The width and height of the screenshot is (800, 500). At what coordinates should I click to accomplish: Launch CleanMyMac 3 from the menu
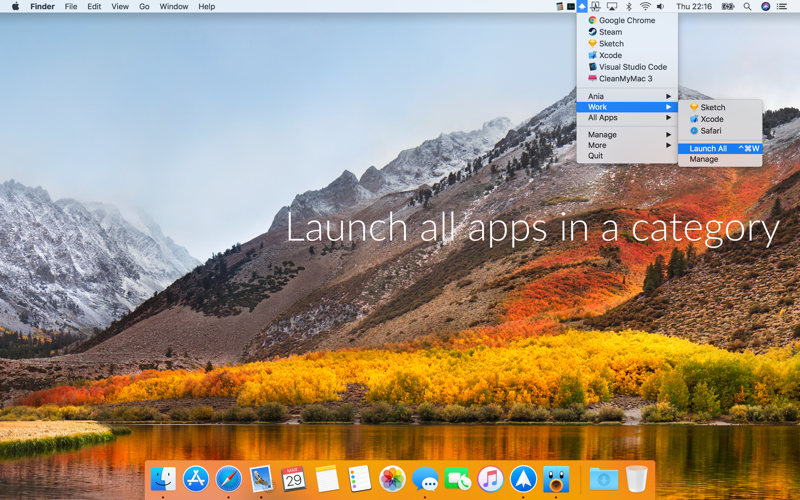point(627,79)
